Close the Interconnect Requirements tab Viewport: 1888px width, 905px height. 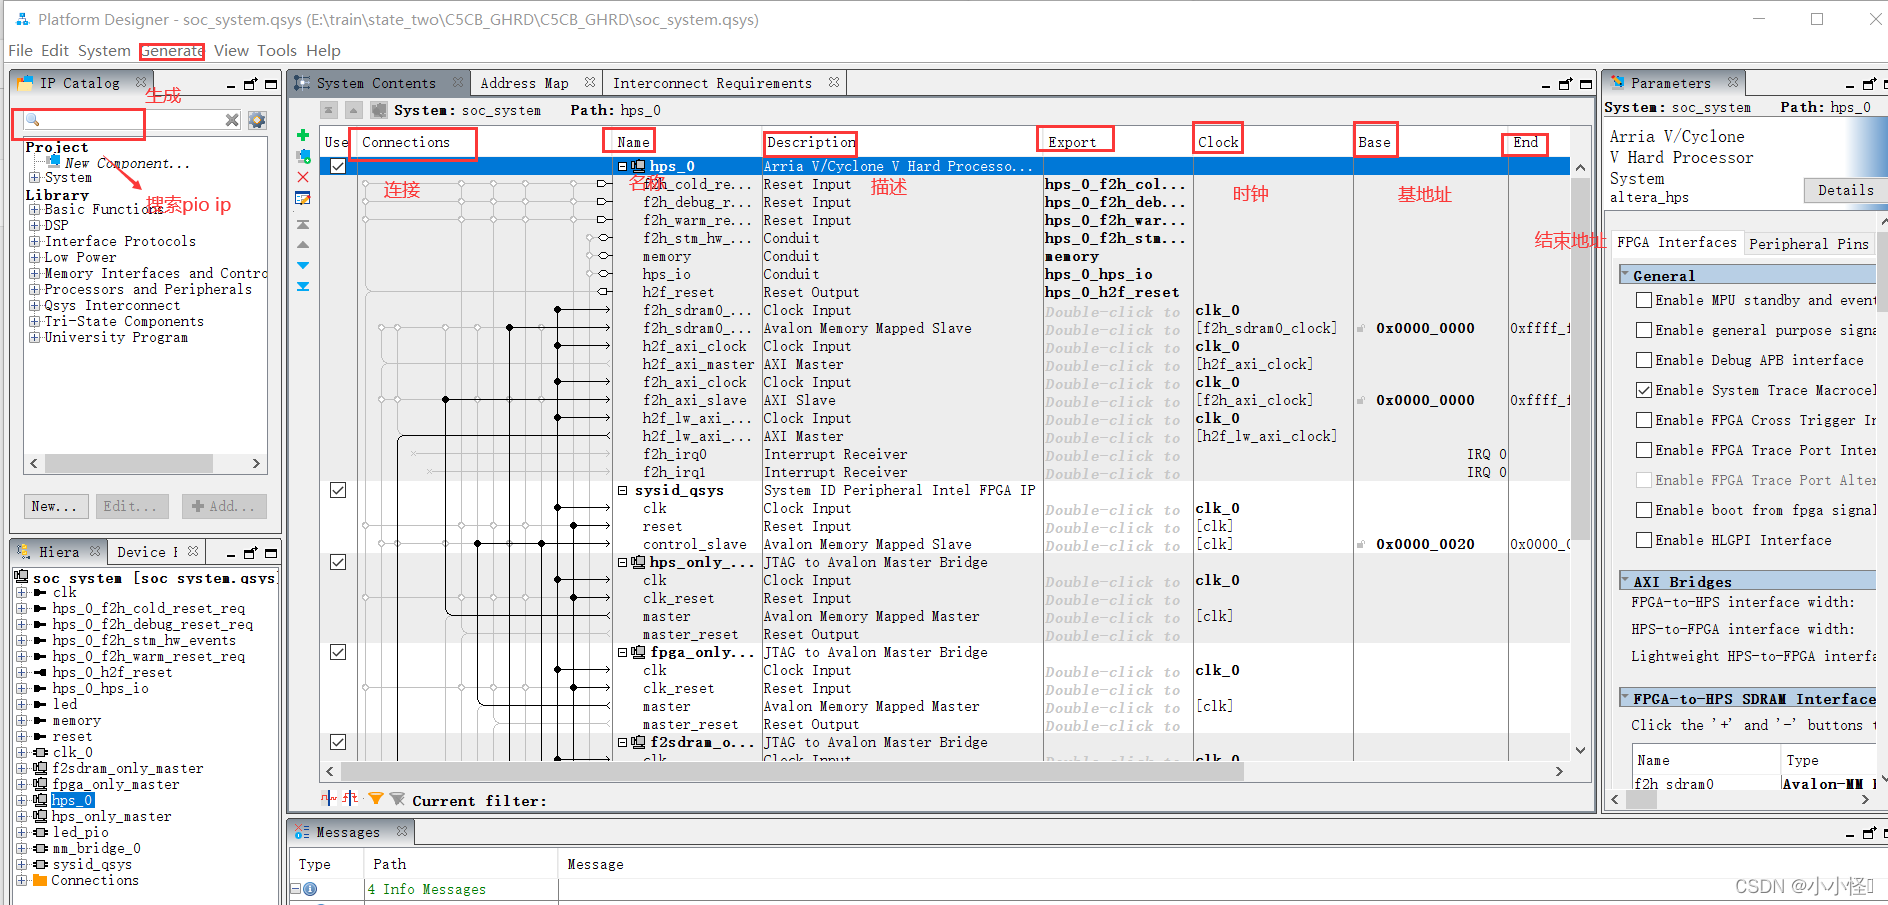pyautogui.click(x=834, y=82)
